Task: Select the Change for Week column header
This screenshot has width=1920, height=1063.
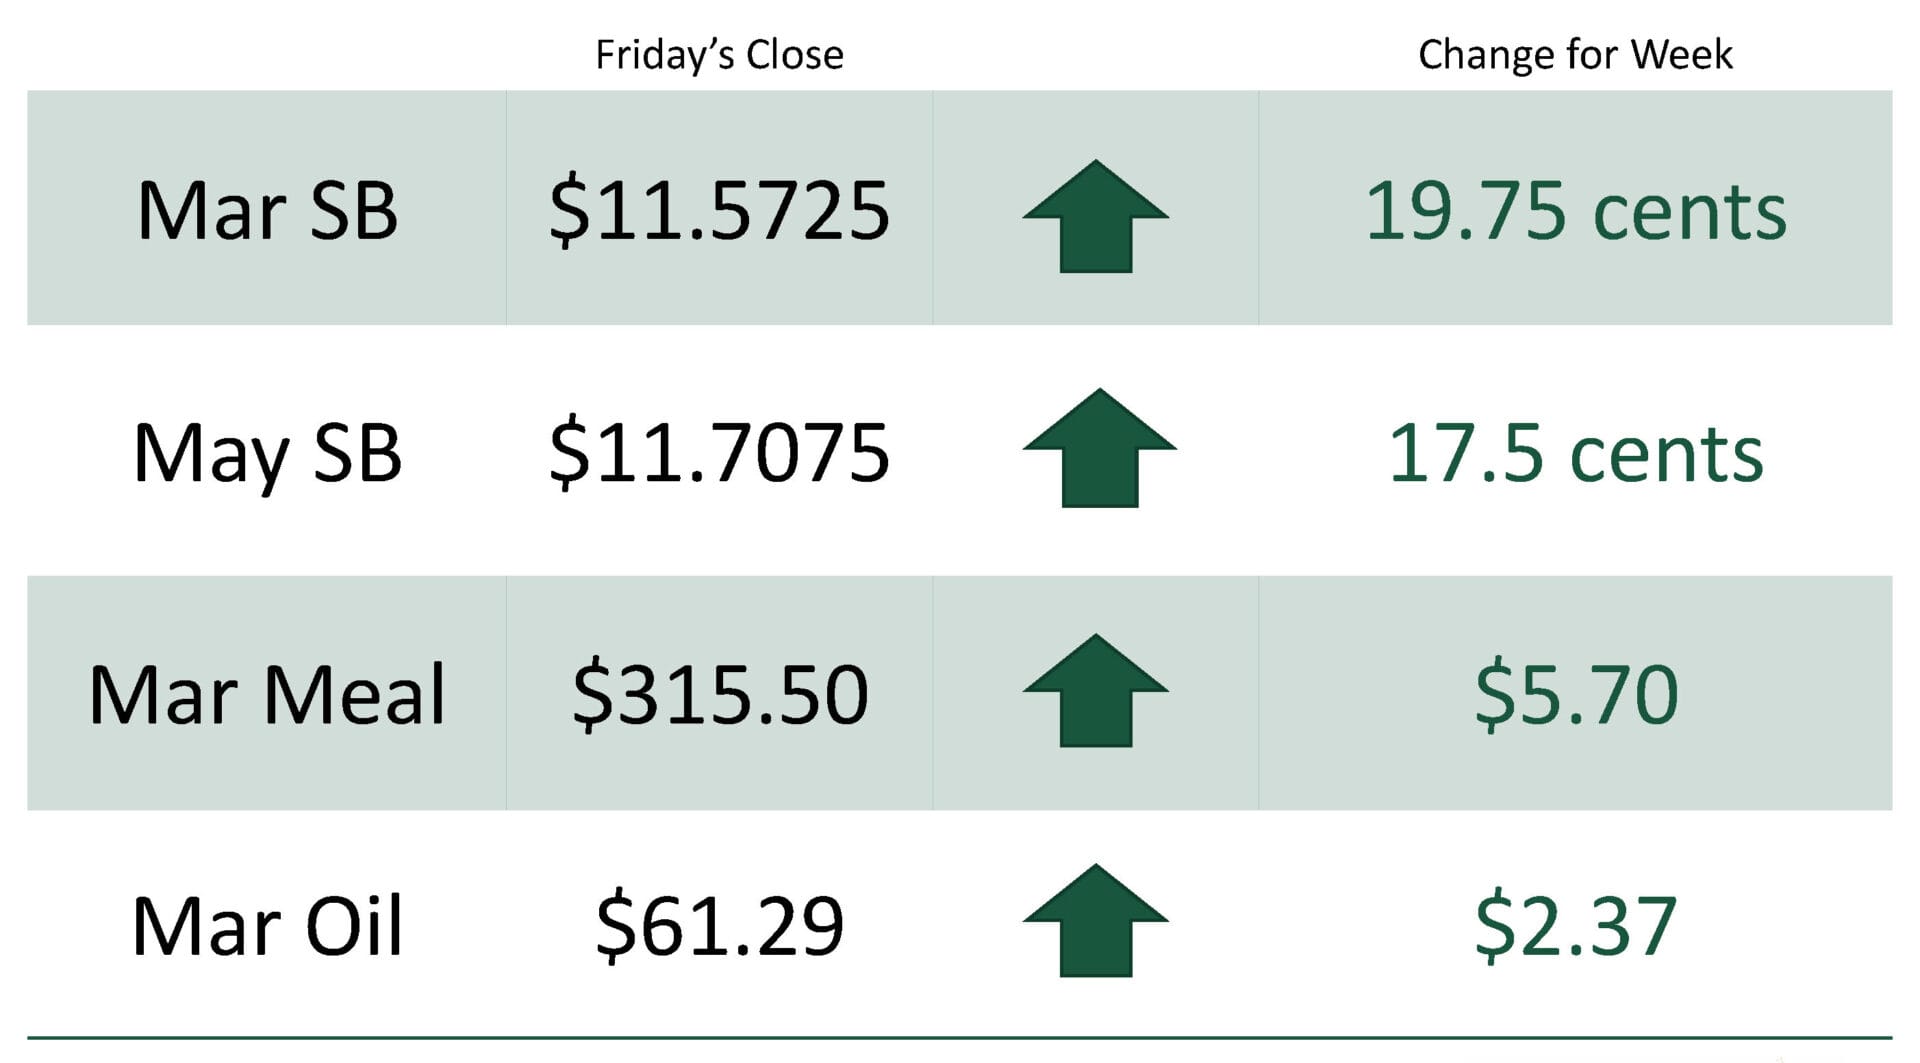Action: [1575, 54]
